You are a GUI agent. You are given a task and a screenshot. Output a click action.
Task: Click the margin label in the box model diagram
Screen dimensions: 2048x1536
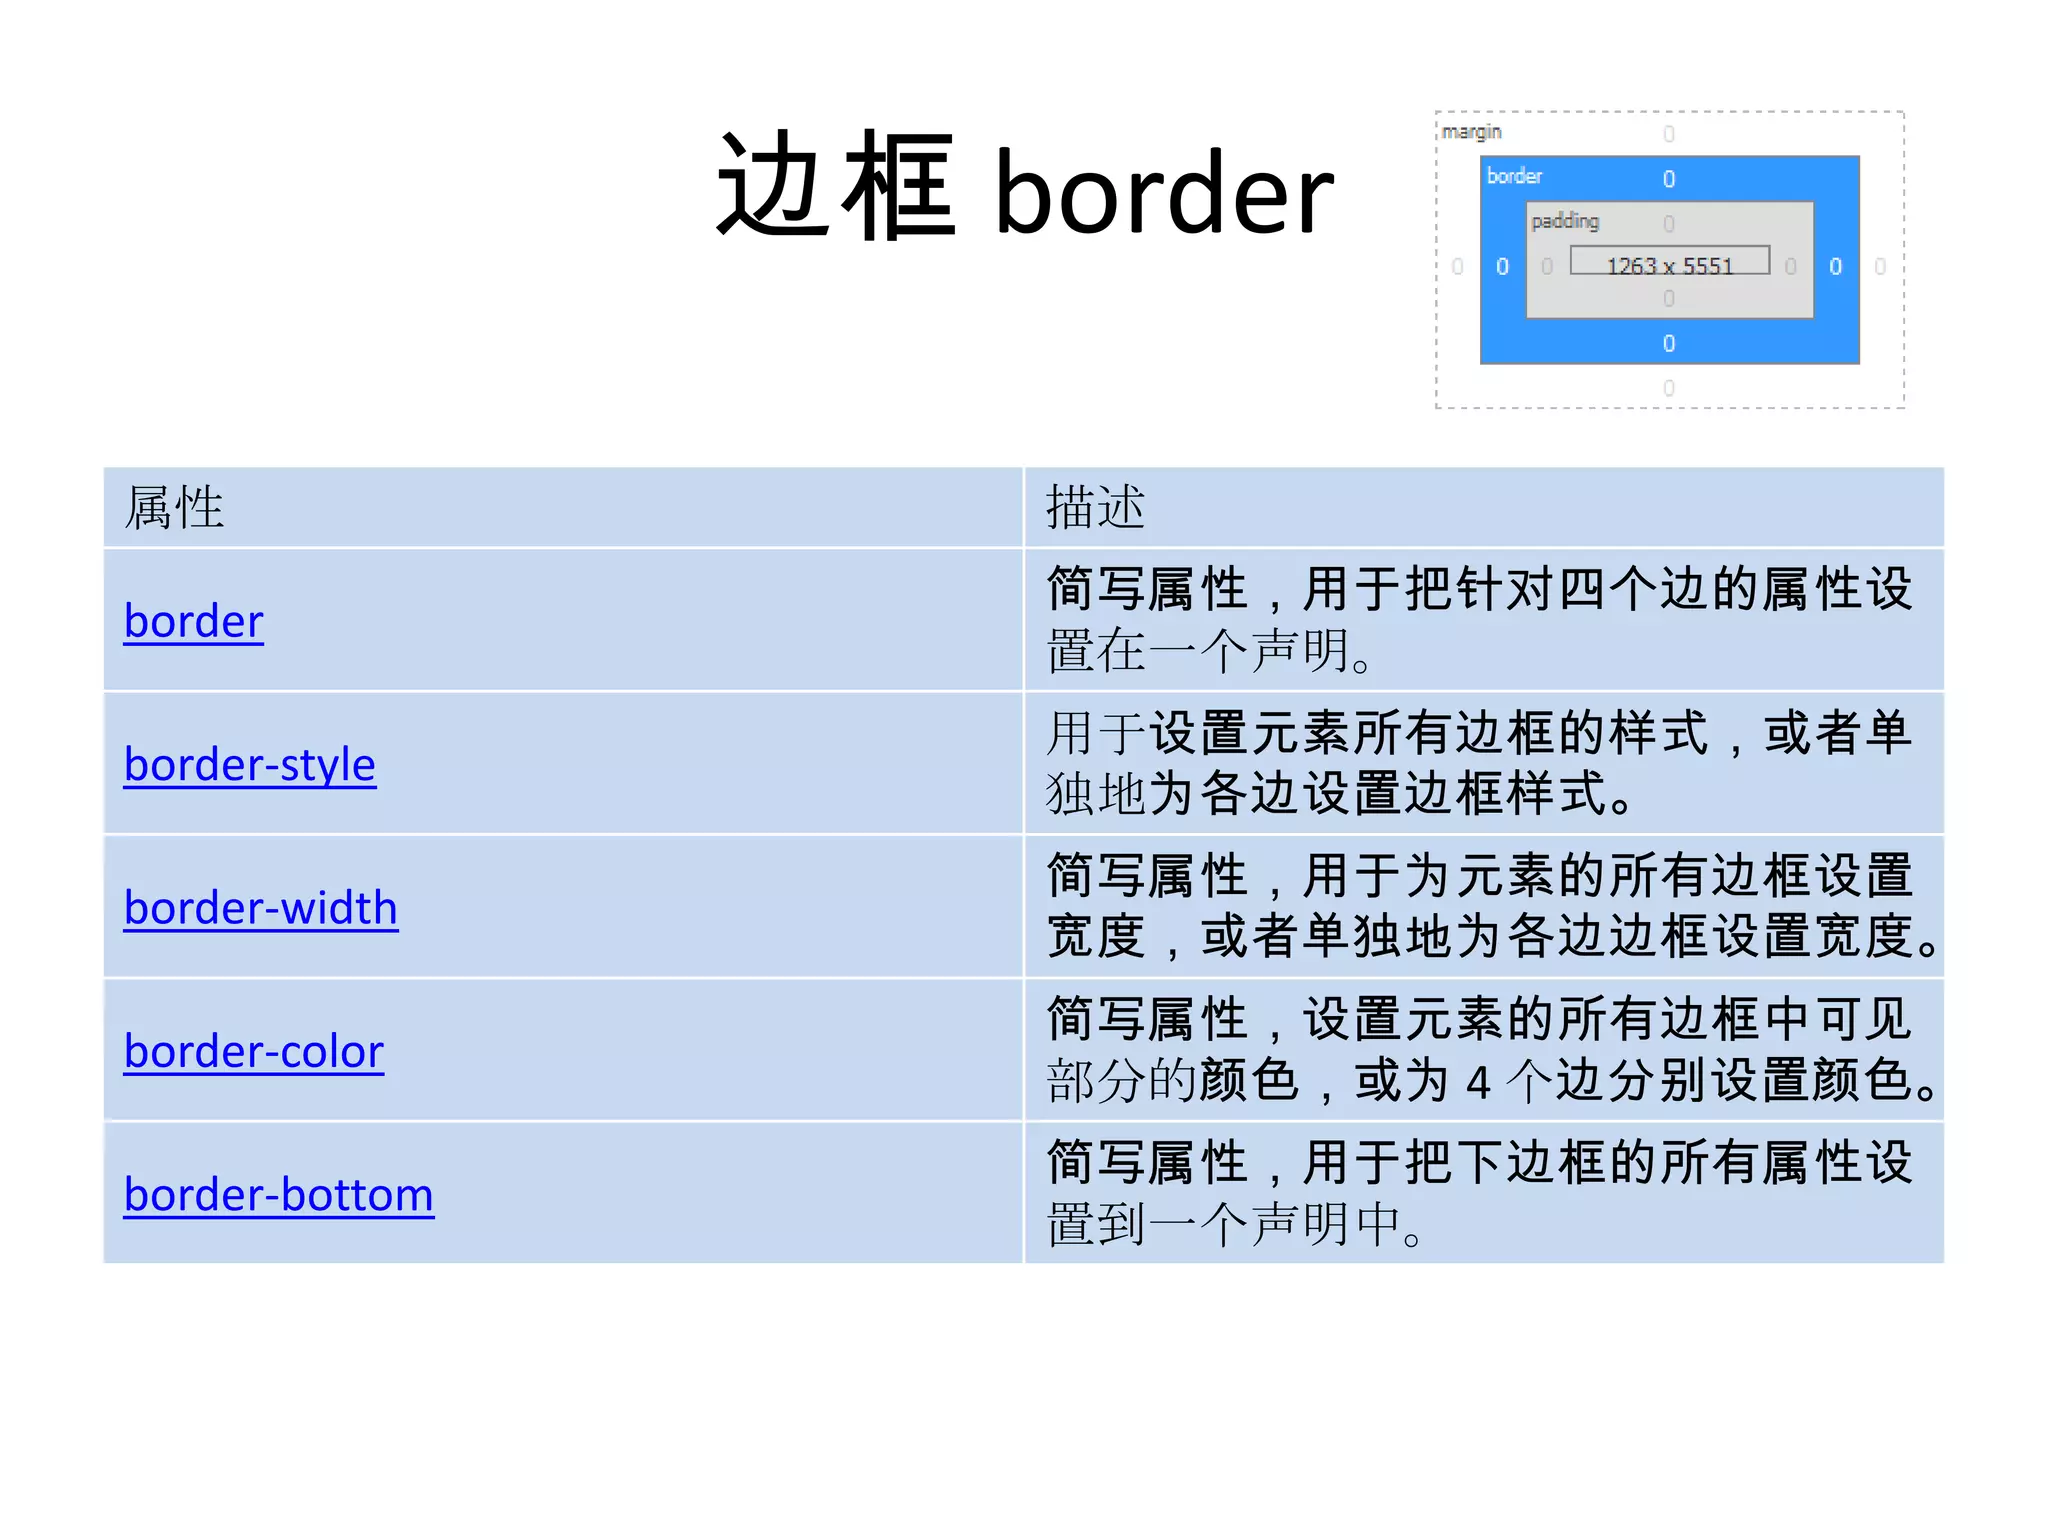1471,132
